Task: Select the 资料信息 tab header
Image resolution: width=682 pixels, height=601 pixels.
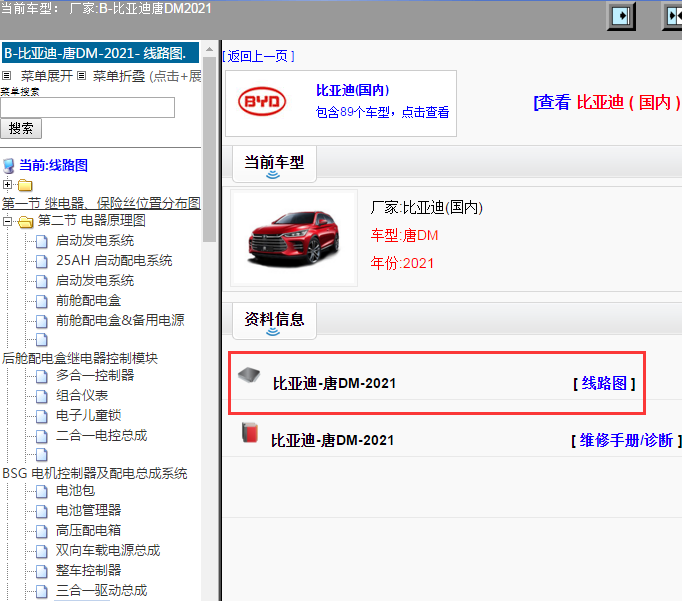Action: point(274,321)
